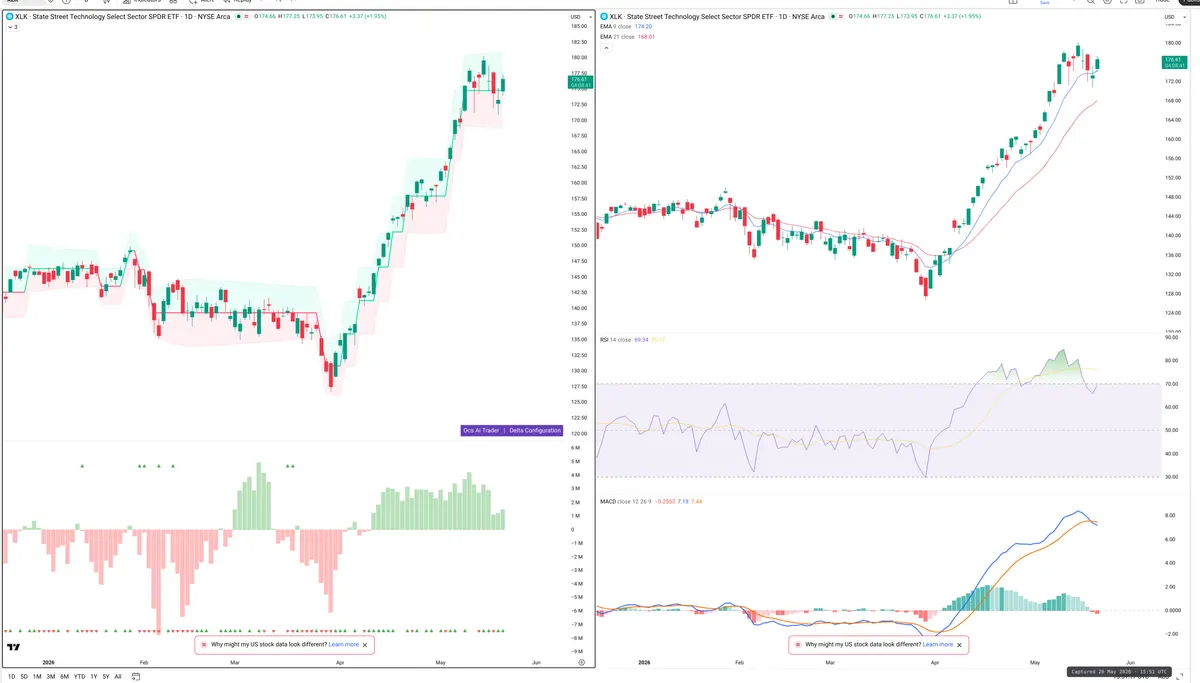Click the Feb label on left time axis
This screenshot has height=683, width=1200.
(x=144, y=662)
